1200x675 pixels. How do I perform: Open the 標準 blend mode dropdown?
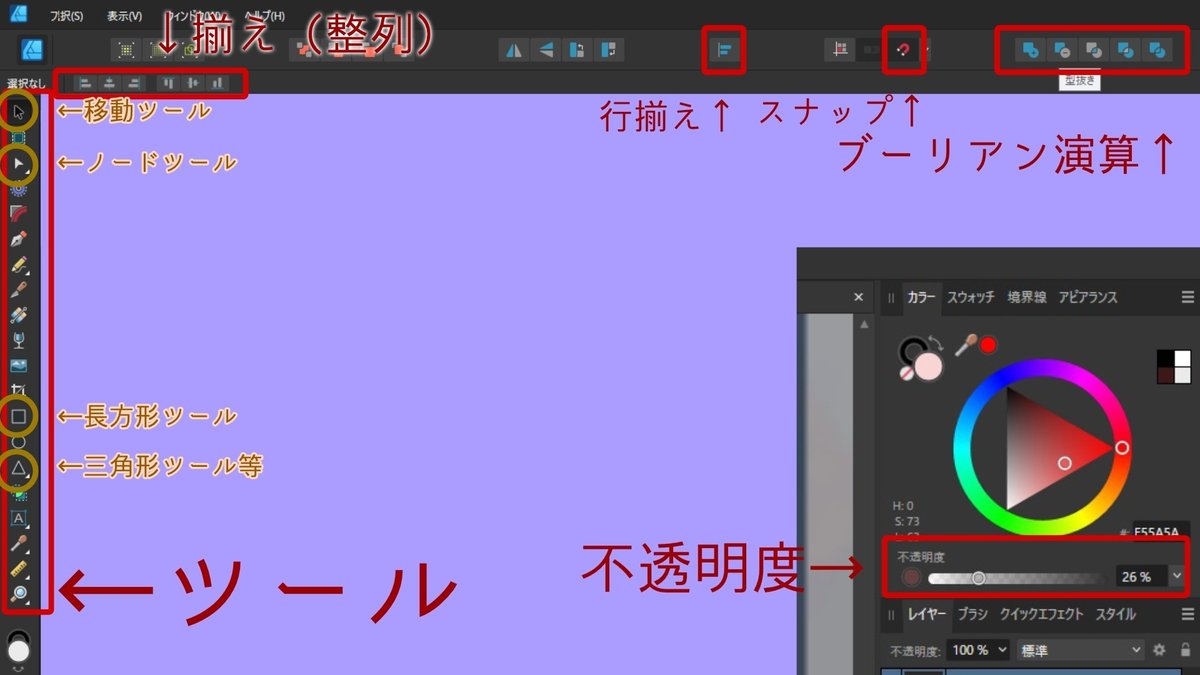coord(1080,650)
